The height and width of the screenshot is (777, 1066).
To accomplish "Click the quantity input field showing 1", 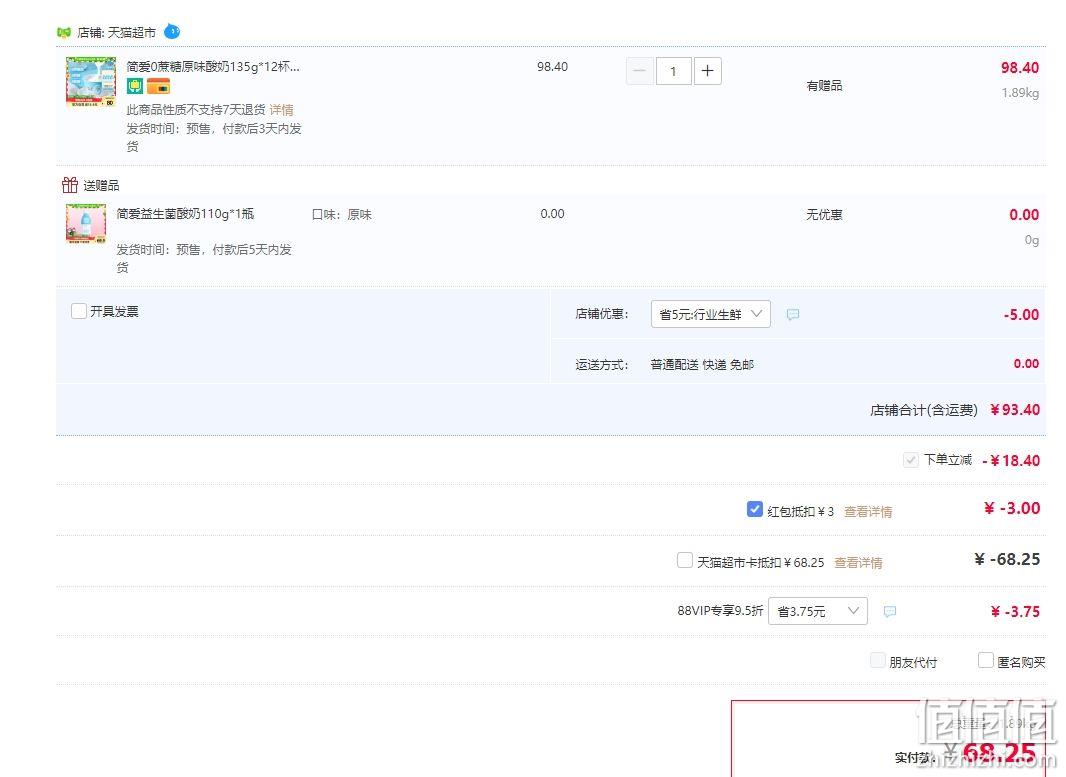I will click(x=673, y=71).
